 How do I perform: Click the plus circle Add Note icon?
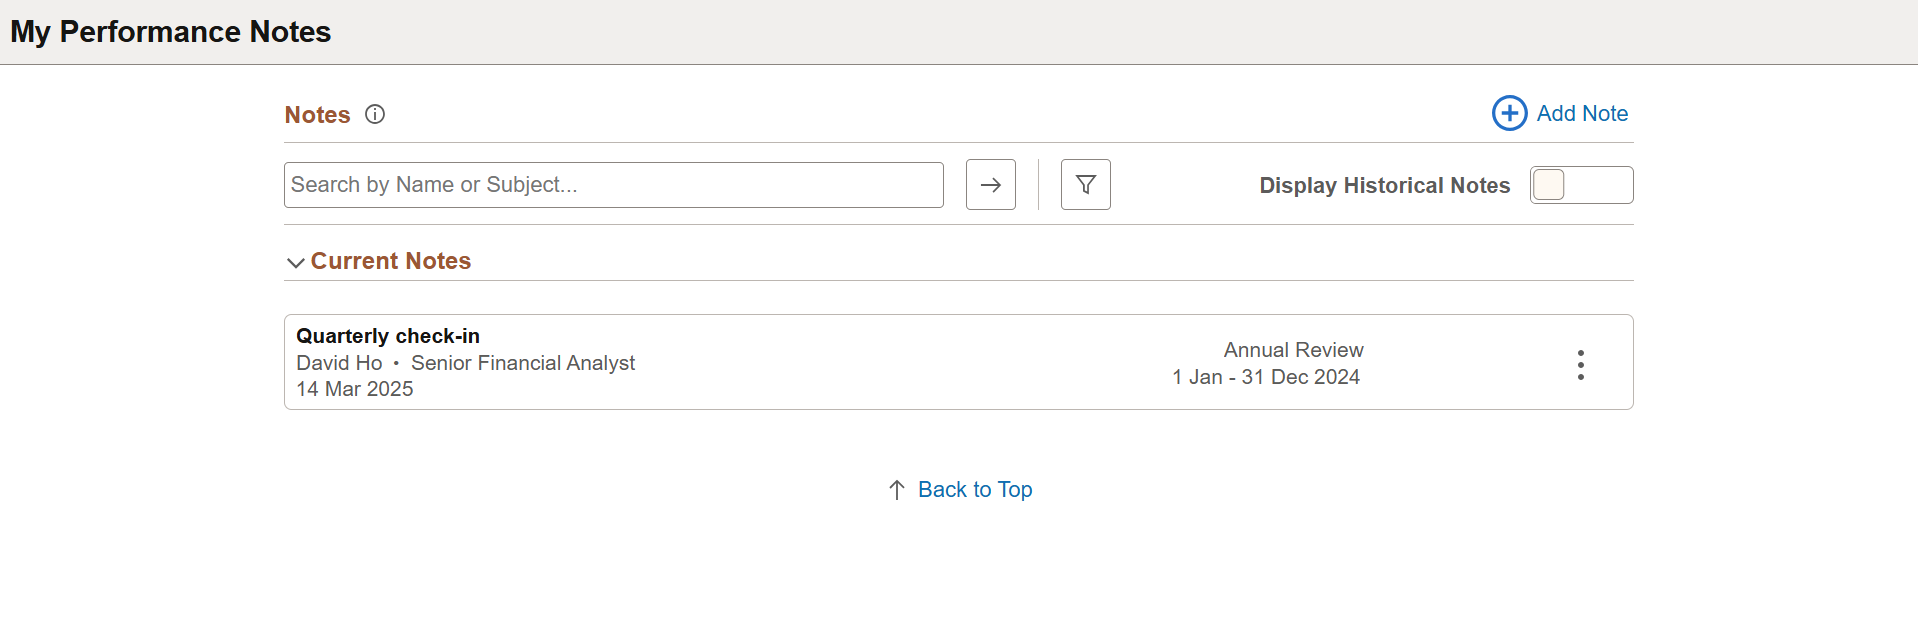tap(1509, 113)
